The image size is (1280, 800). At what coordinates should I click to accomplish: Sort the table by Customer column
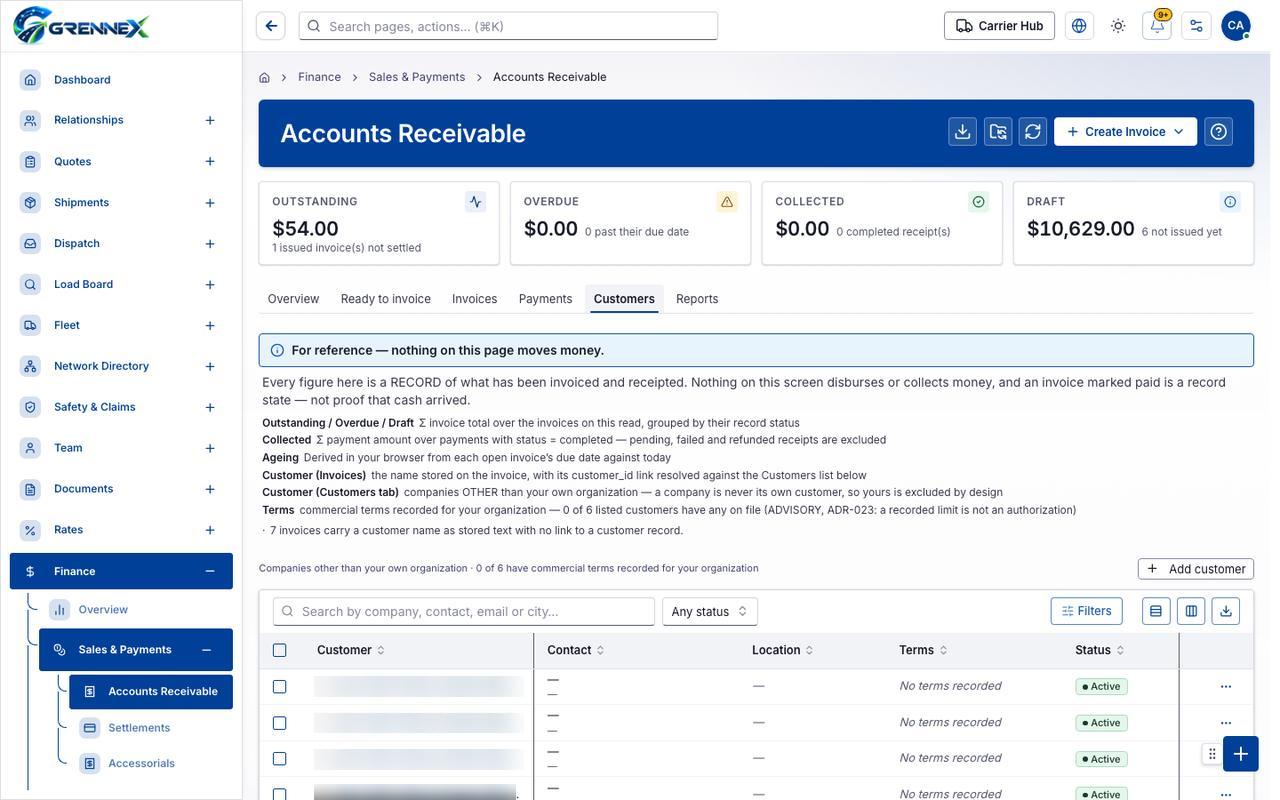[x=351, y=650]
